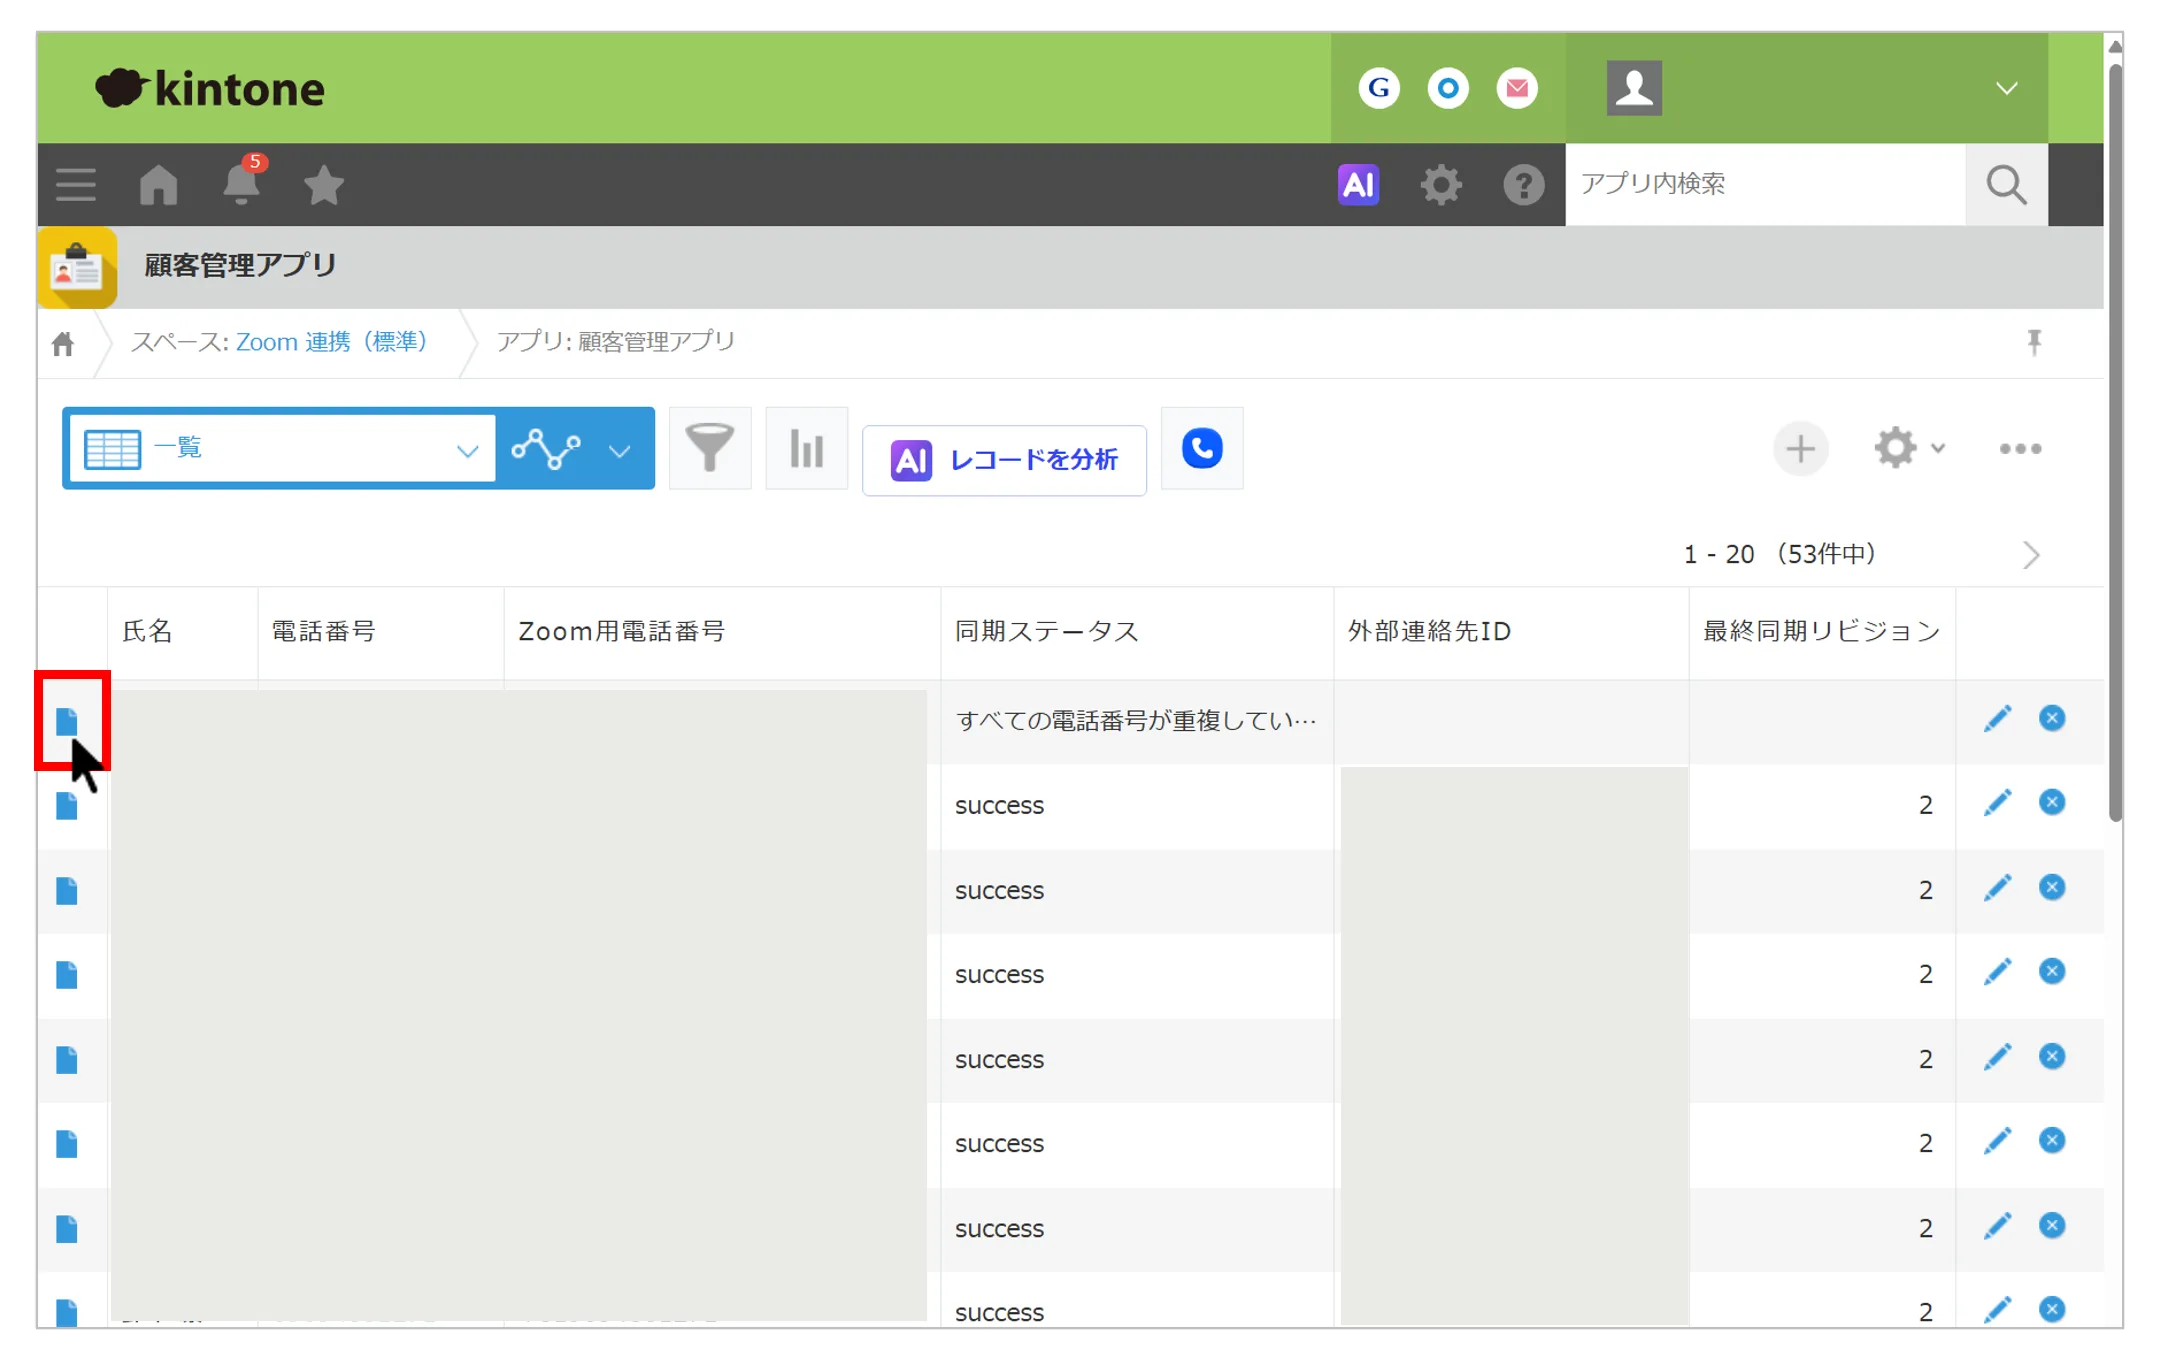Image resolution: width=2157 pixels, height=1369 pixels.
Task: Focus the アプリ内検索 search field
Action: [x=1764, y=184]
